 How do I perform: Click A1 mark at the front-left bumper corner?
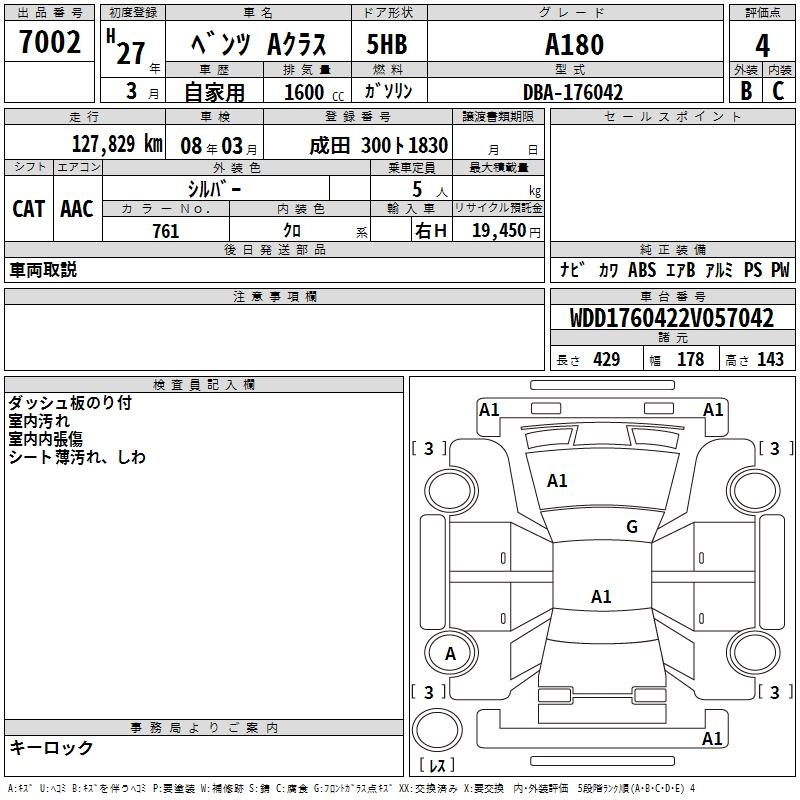[489, 409]
